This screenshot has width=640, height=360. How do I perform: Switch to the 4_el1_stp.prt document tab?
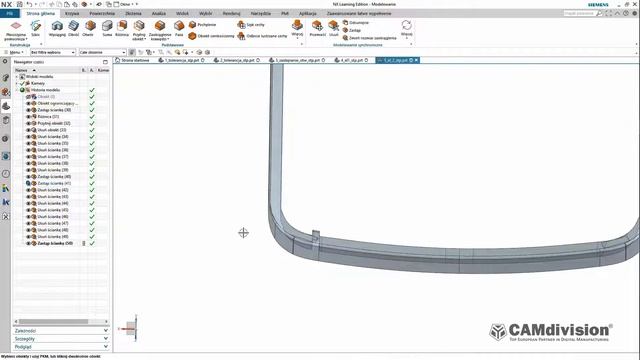tap(351, 60)
